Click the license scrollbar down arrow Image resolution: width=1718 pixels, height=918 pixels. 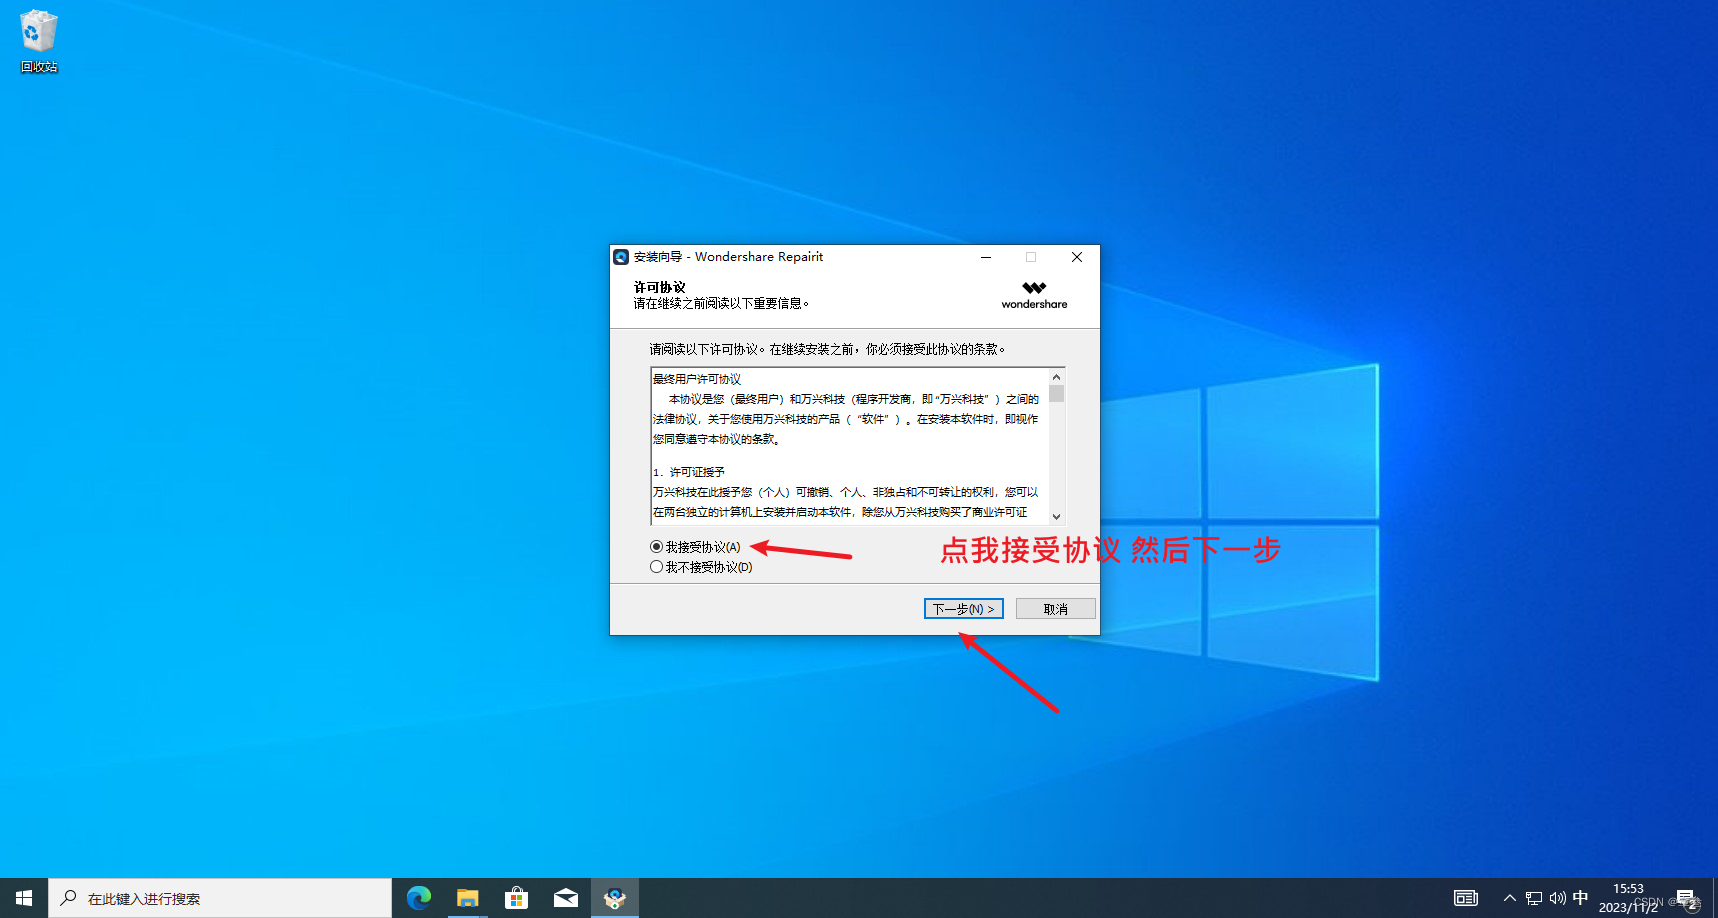[1056, 517]
